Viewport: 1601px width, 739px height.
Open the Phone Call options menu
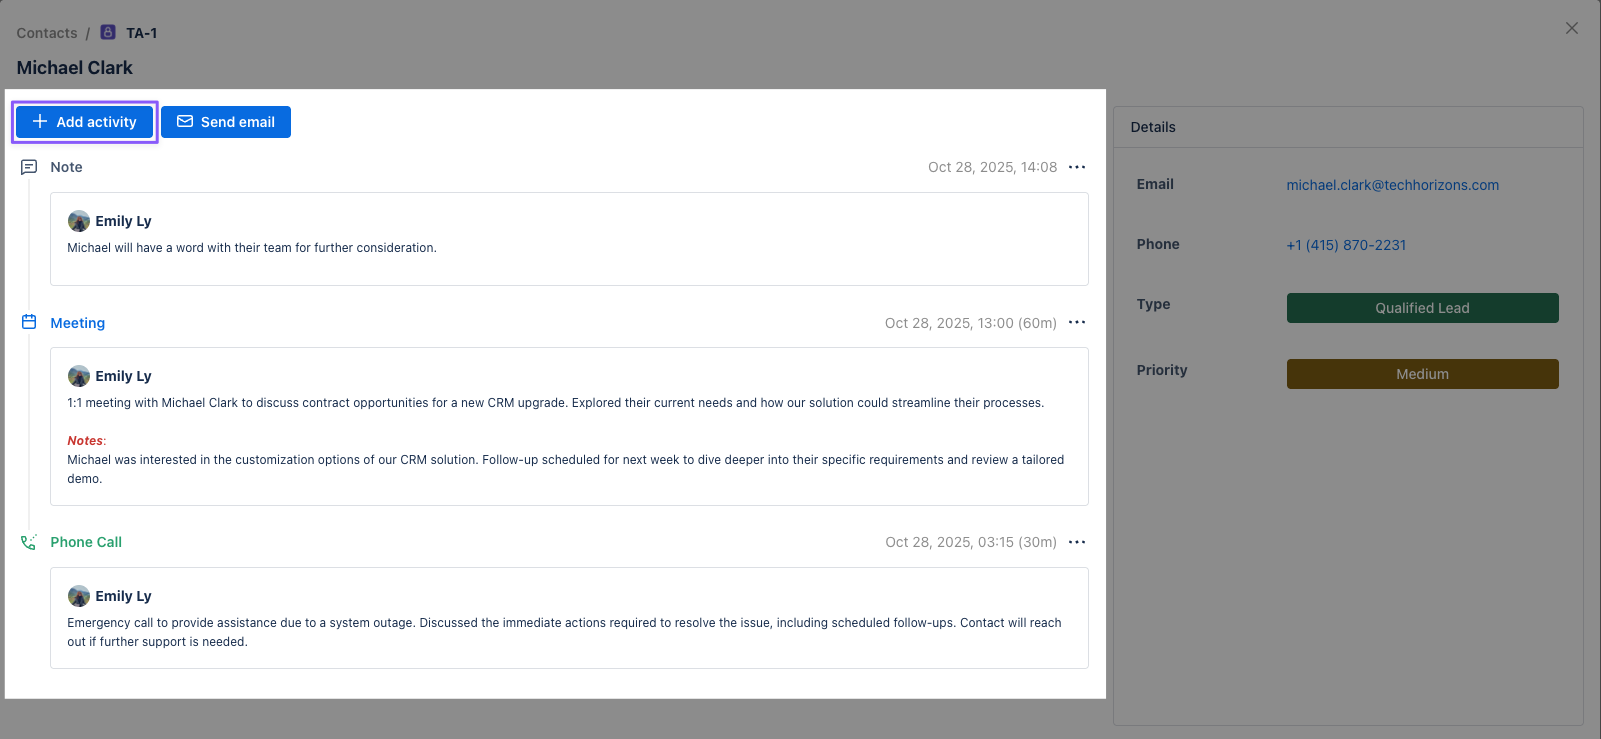[1076, 542]
